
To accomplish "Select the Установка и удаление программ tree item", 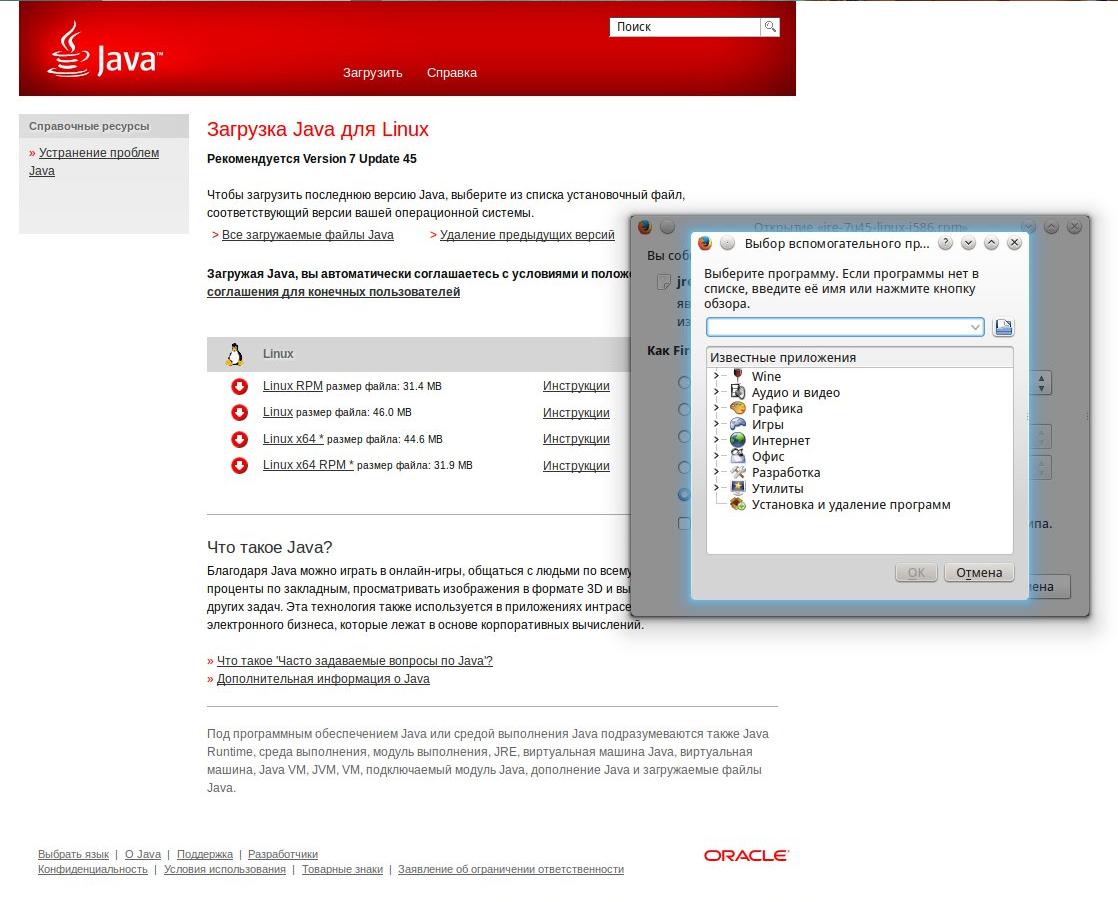I will click(851, 504).
